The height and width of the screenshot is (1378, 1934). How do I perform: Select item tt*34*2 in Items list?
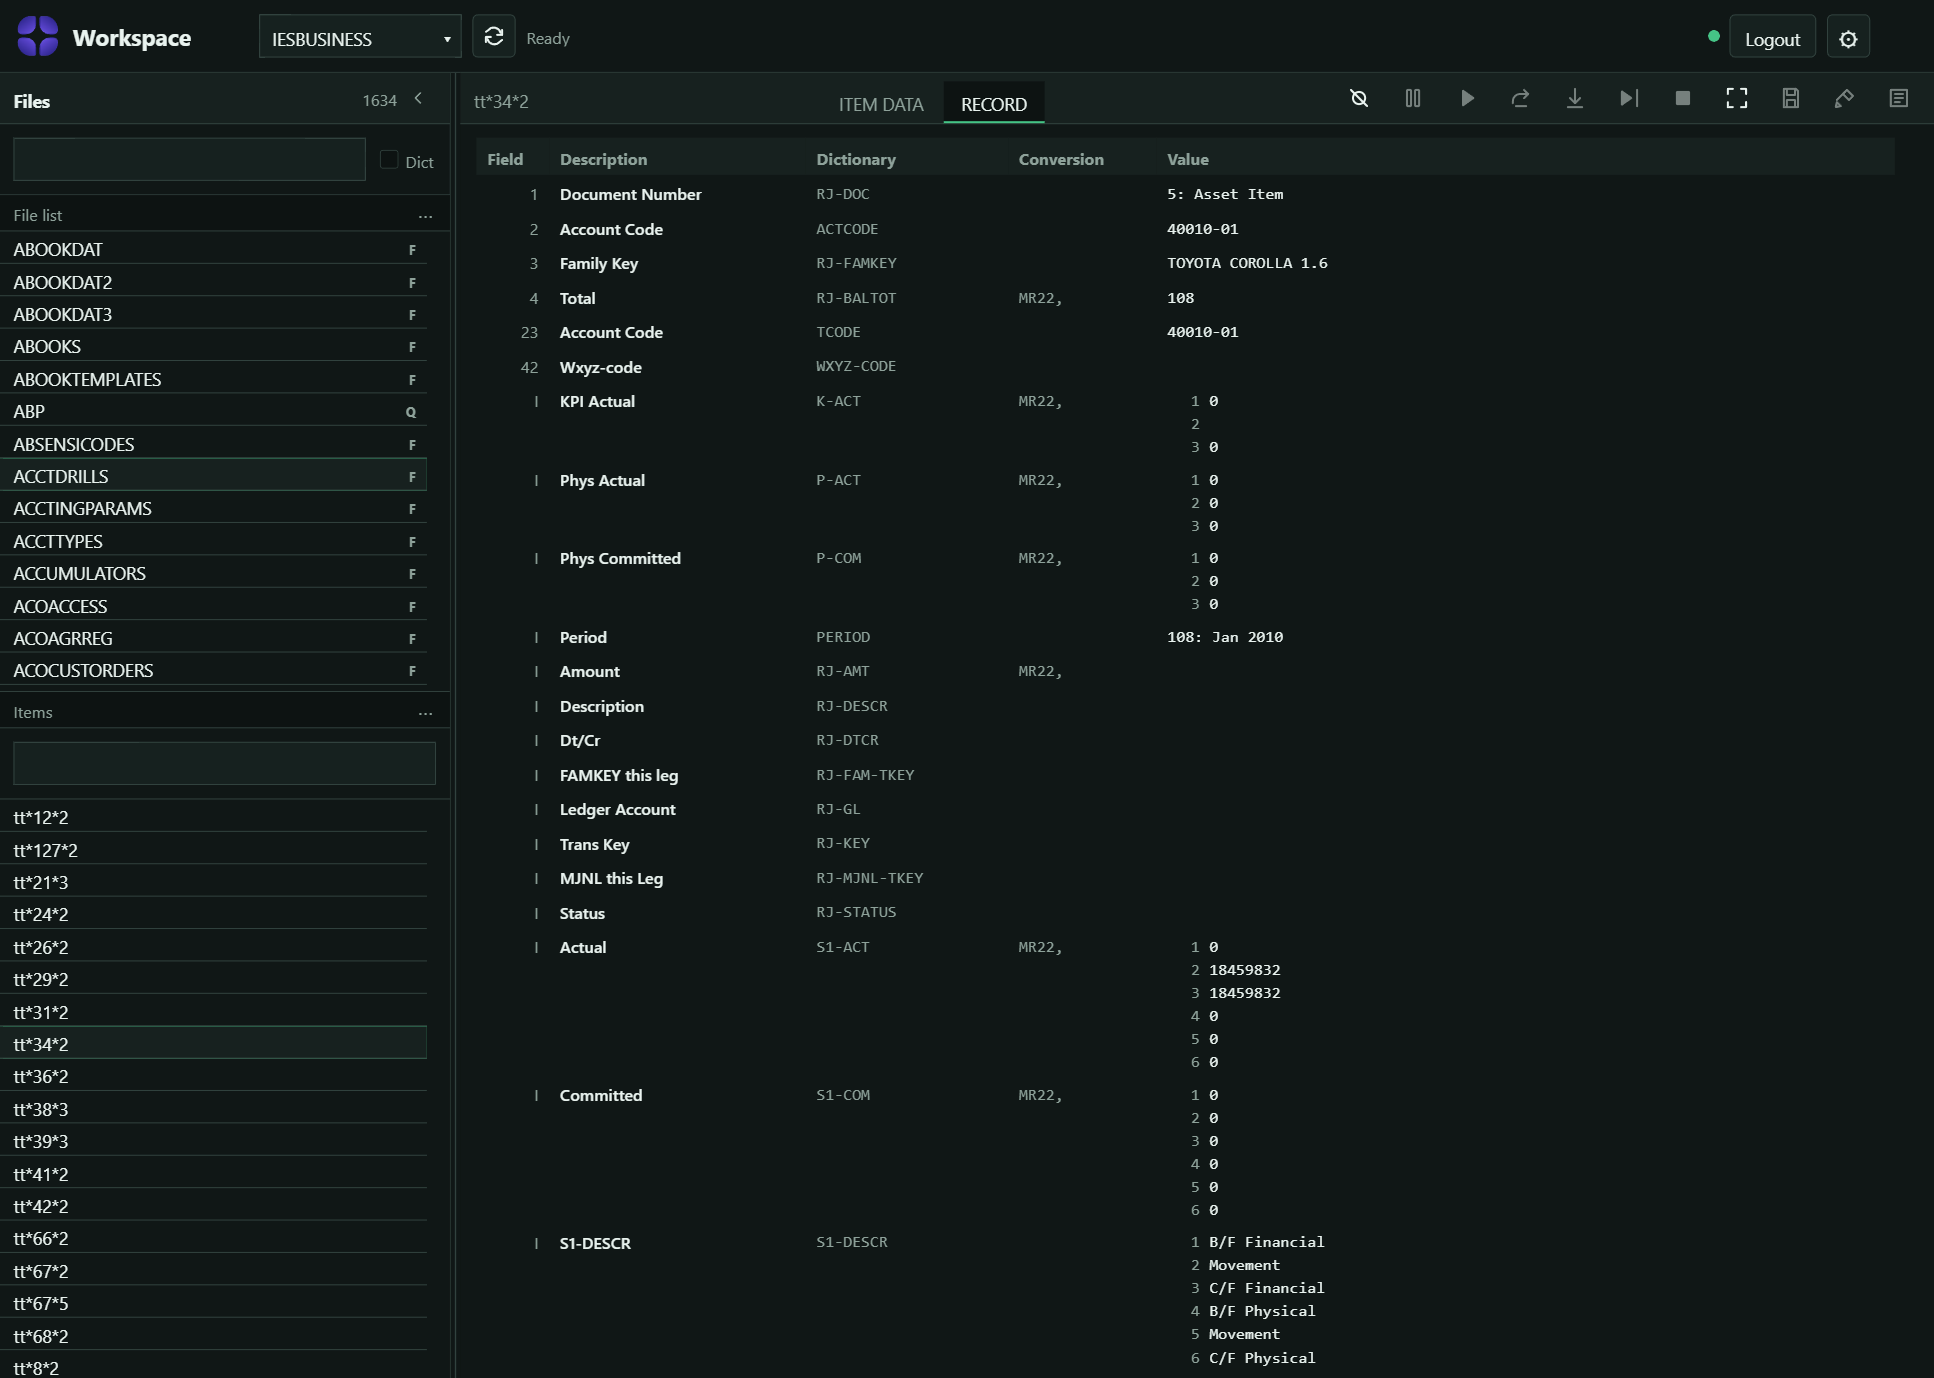214,1044
